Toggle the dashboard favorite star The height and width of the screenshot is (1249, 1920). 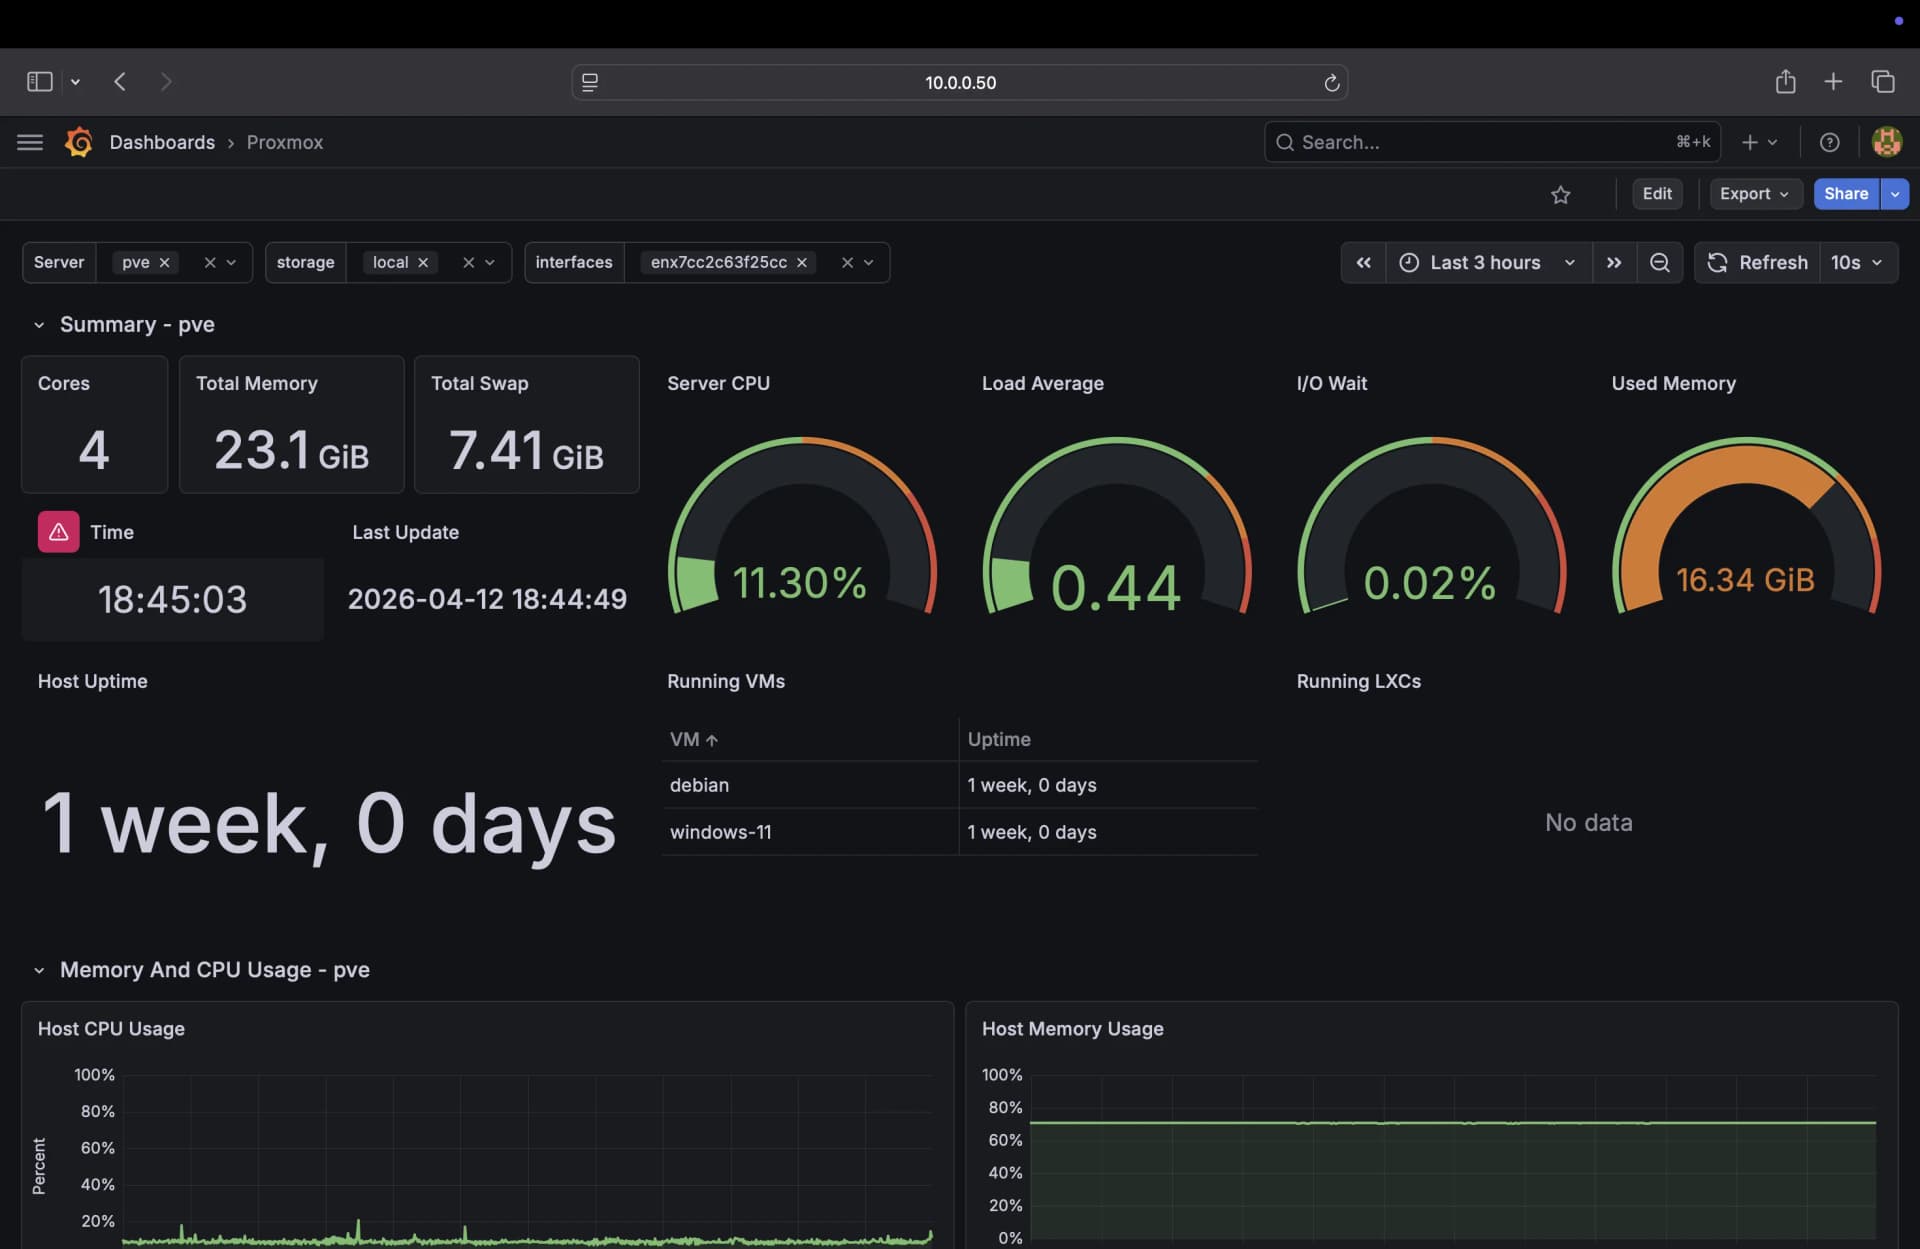[x=1561, y=194]
